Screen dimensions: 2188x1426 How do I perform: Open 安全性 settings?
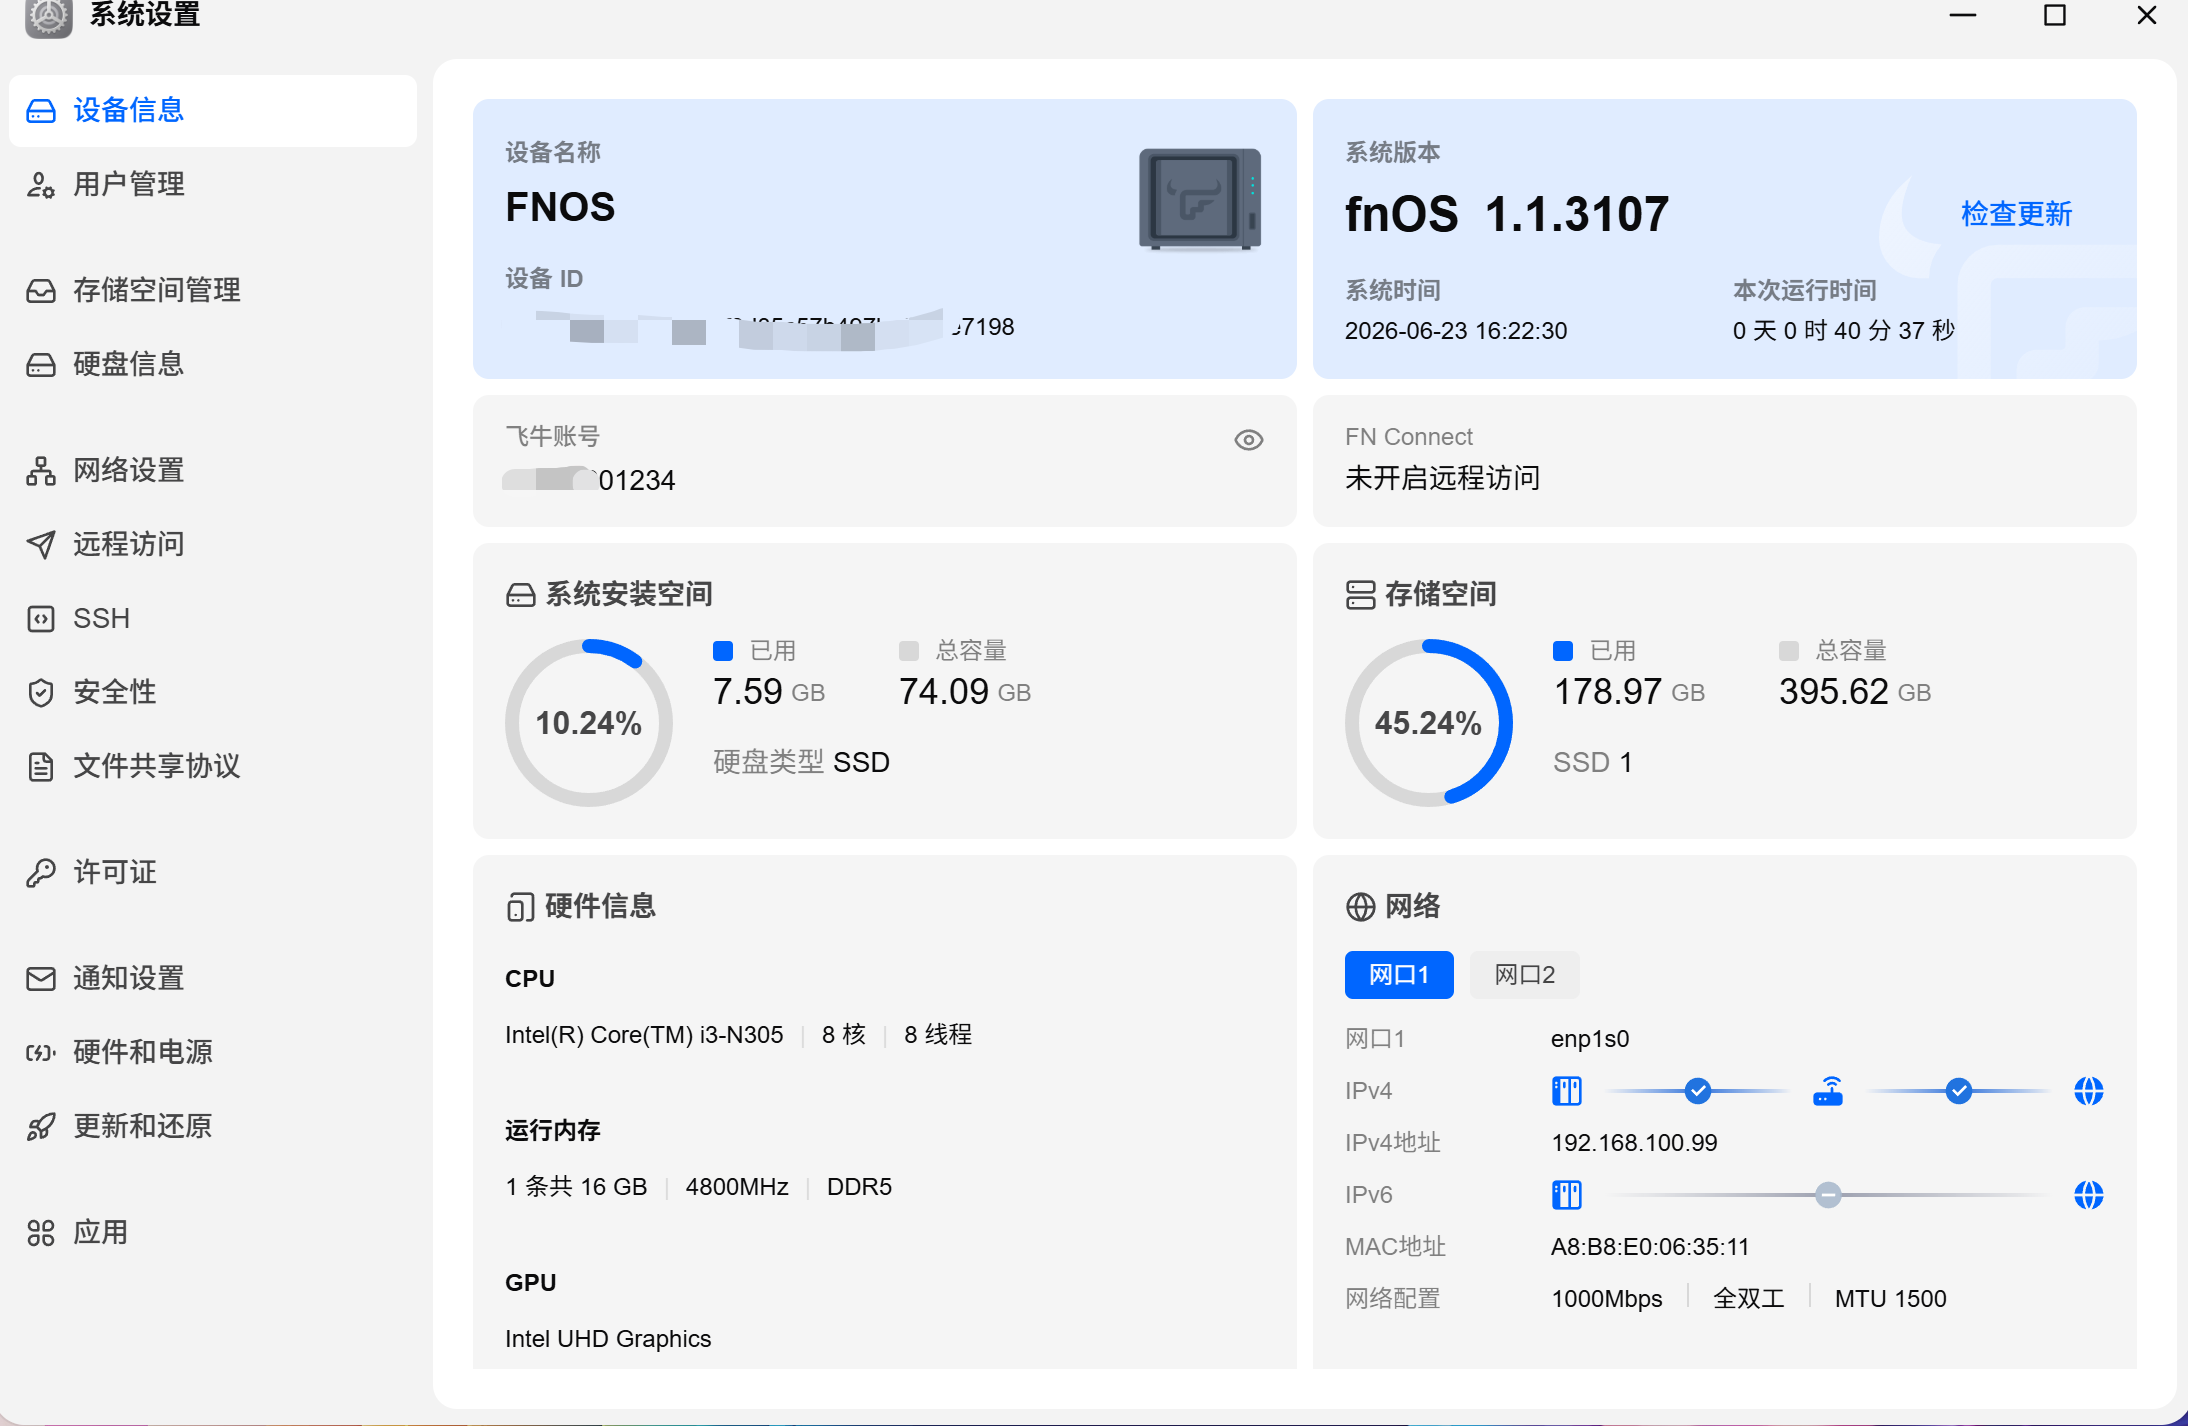213,692
